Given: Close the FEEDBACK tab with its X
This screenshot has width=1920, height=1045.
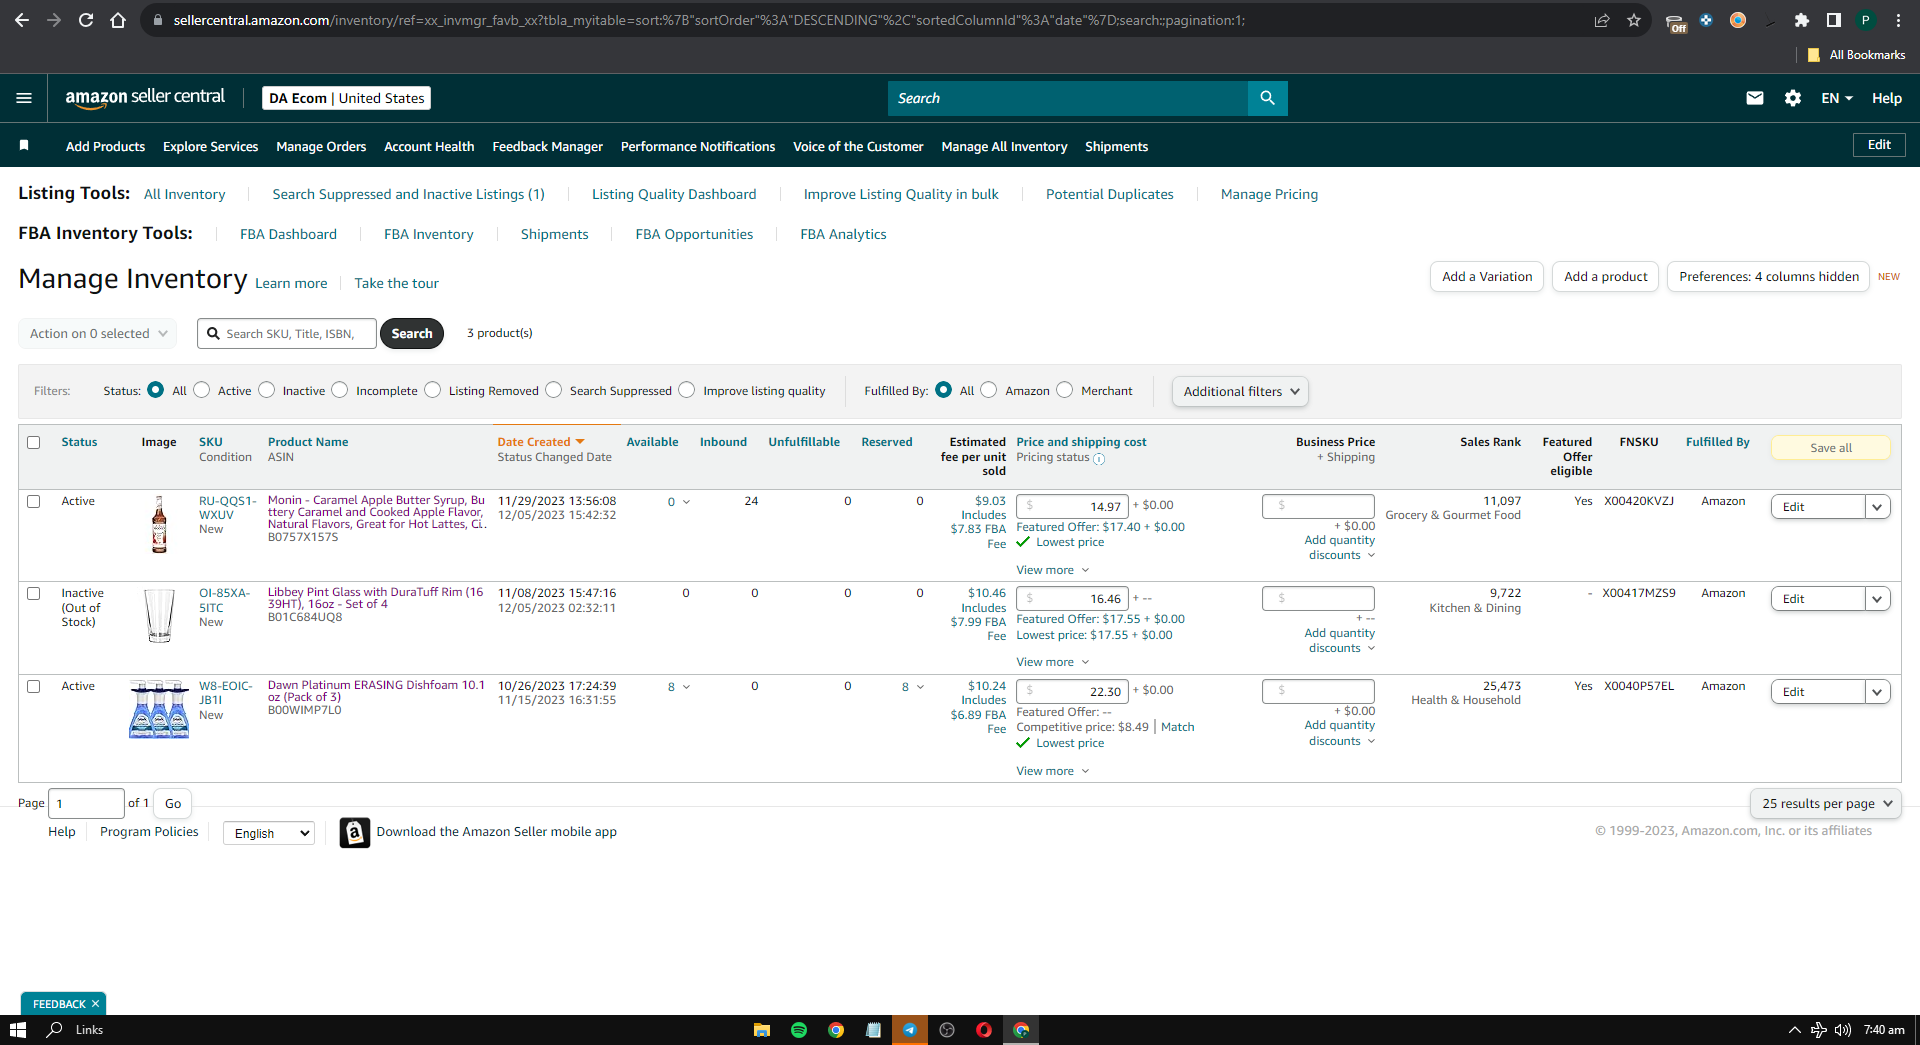Looking at the screenshot, I should coord(95,1004).
